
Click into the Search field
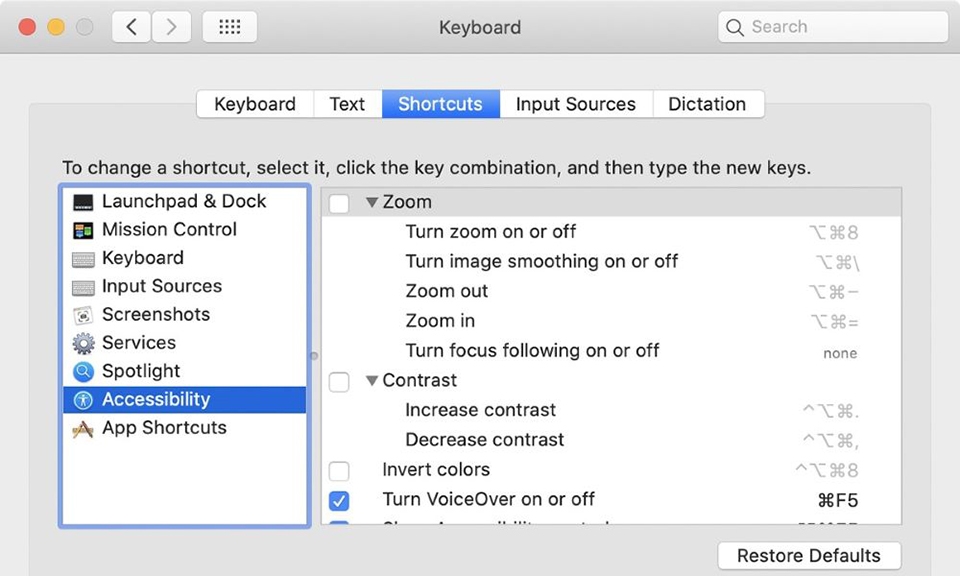[x=833, y=27]
